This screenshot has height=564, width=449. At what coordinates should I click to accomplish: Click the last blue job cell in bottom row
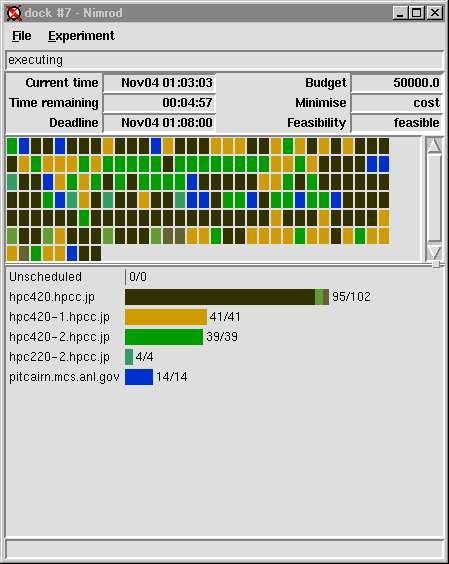tap(72, 253)
